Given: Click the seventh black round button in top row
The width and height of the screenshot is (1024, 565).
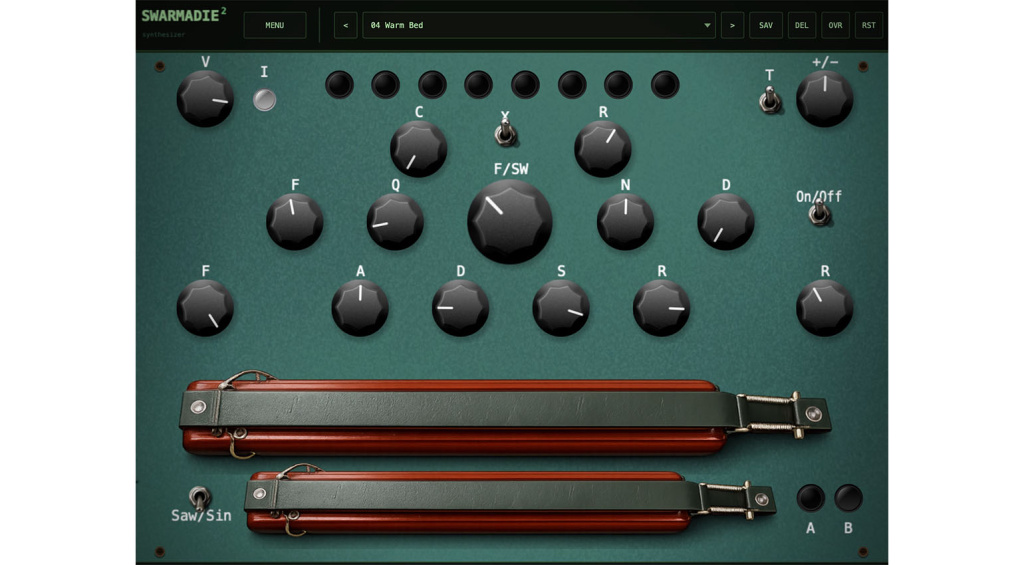Looking at the screenshot, I should click(x=618, y=85).
